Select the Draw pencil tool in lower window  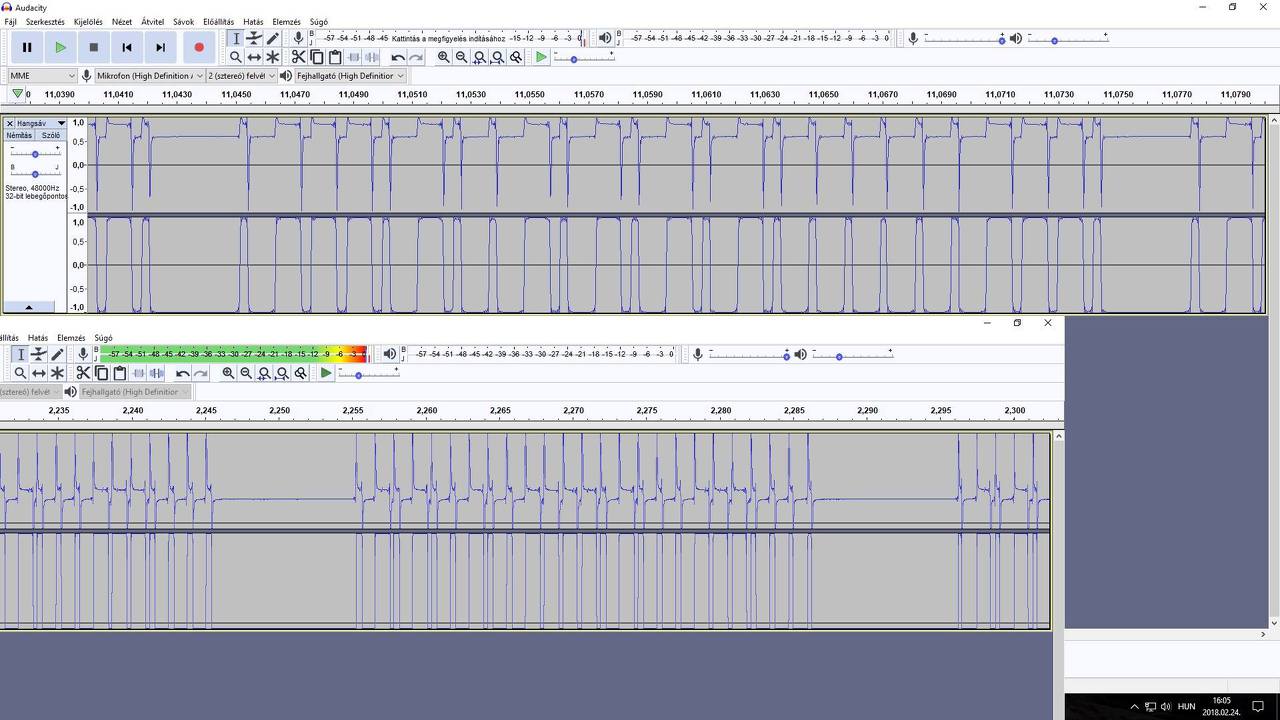click(57, 354)
